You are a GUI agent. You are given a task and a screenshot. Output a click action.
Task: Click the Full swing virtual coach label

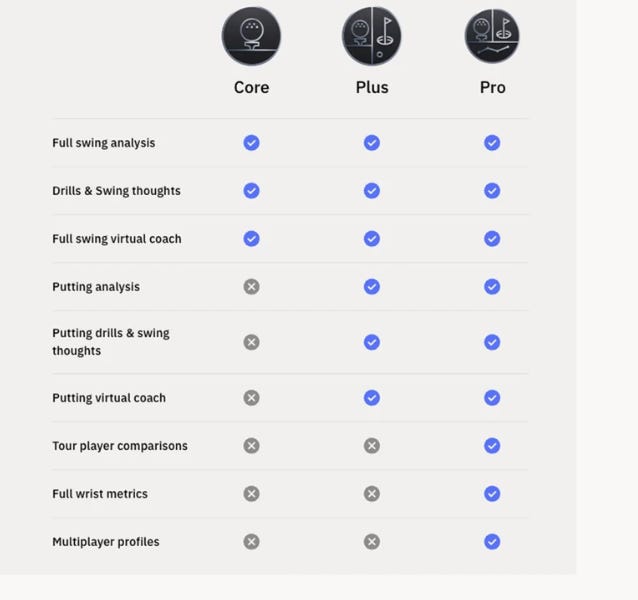[117, 239]
